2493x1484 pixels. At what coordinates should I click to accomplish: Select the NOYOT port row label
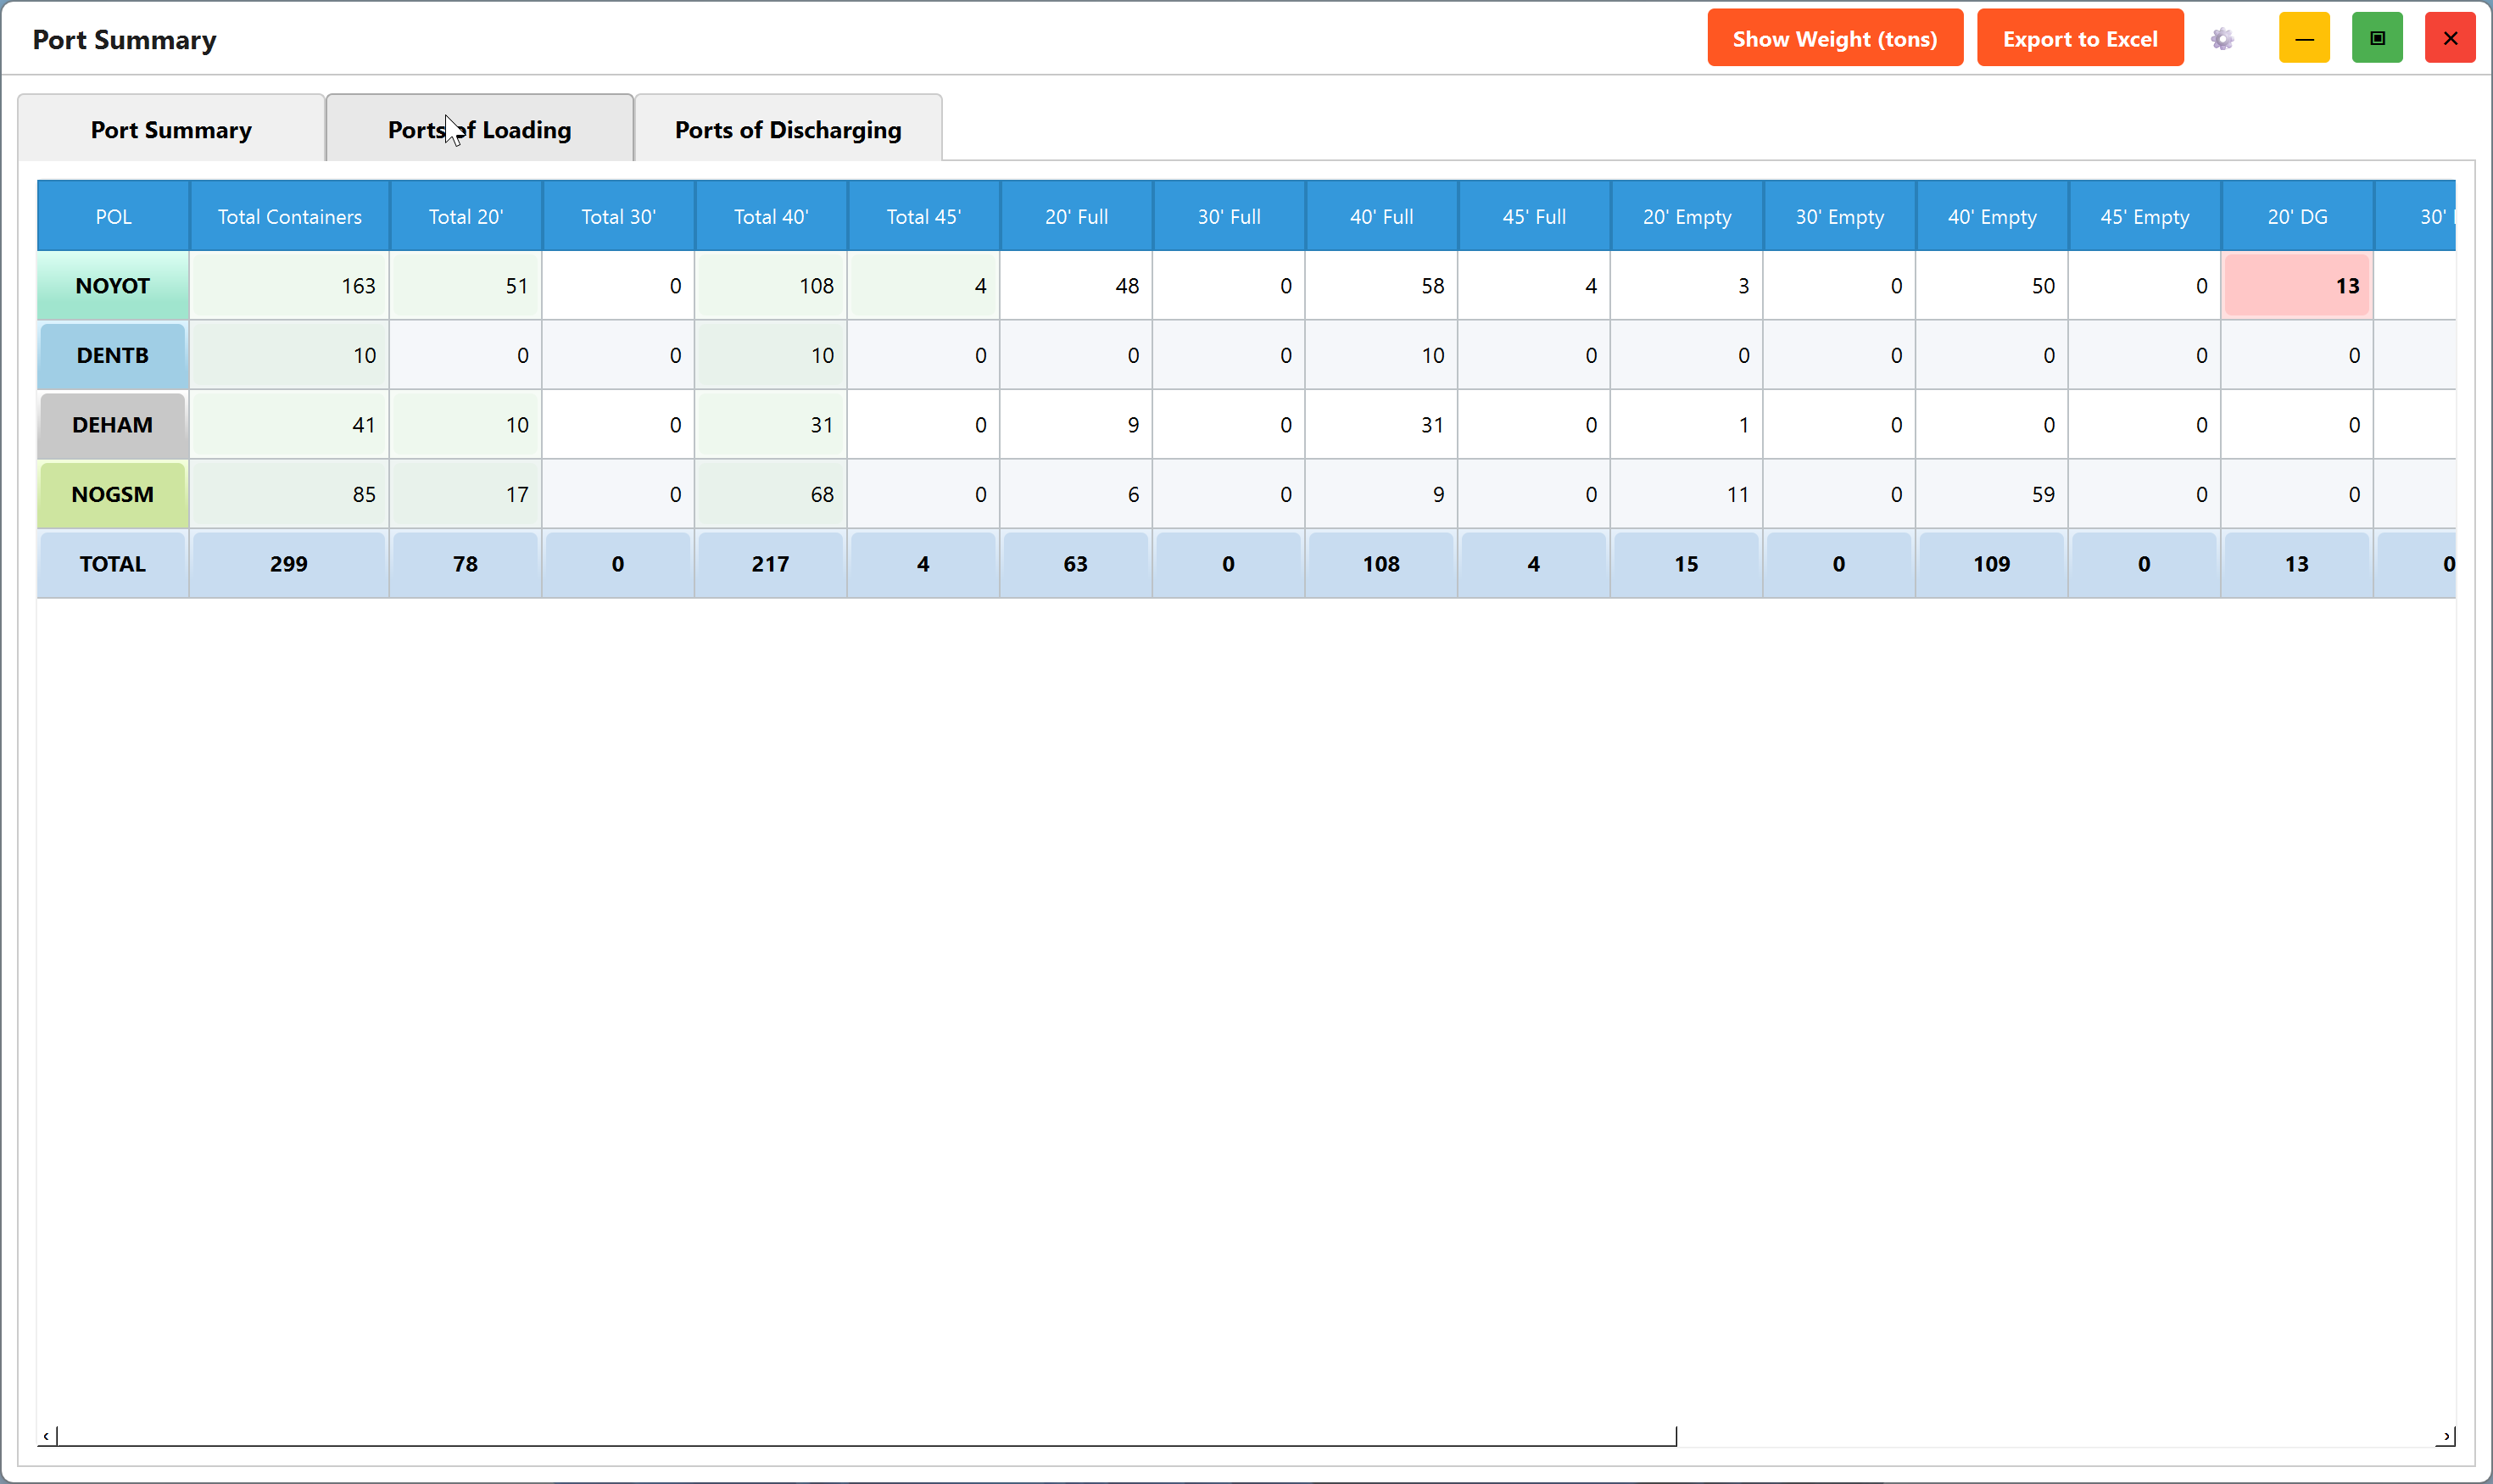pyautogui.click(x=113, y=285)
